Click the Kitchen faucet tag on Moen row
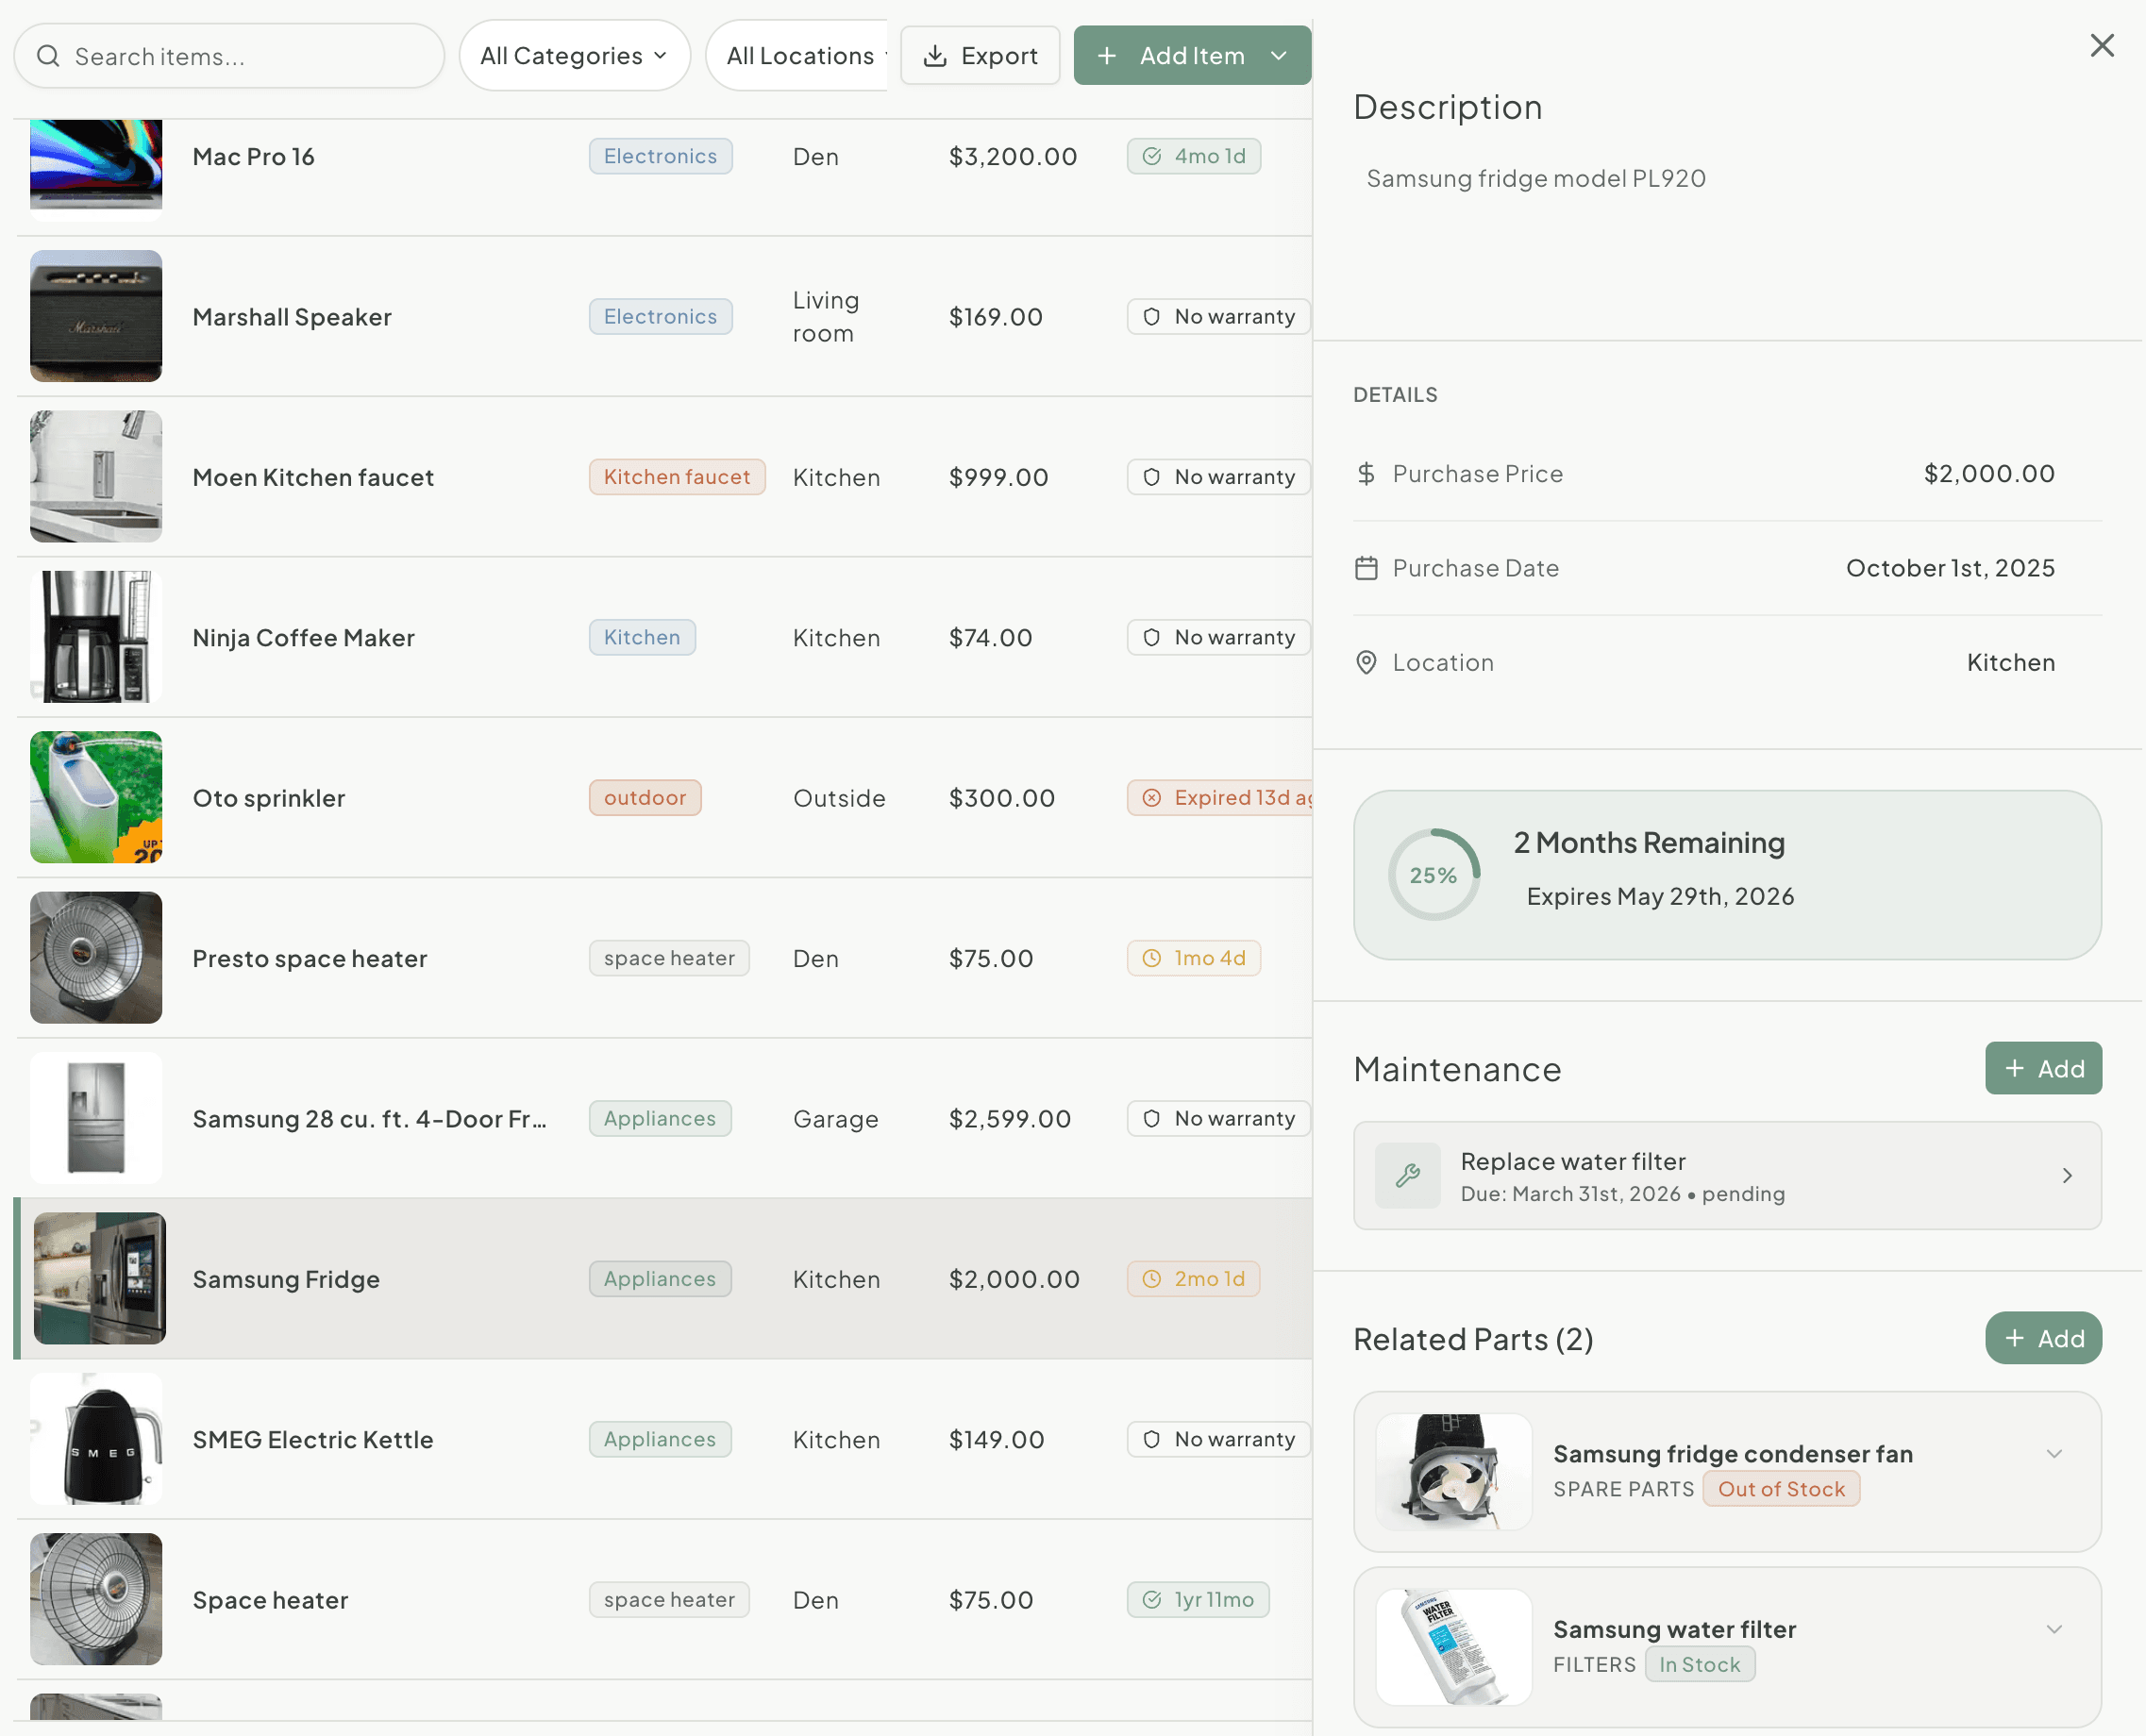Viewport: 2146px width, 1736px height. (677, 477)
